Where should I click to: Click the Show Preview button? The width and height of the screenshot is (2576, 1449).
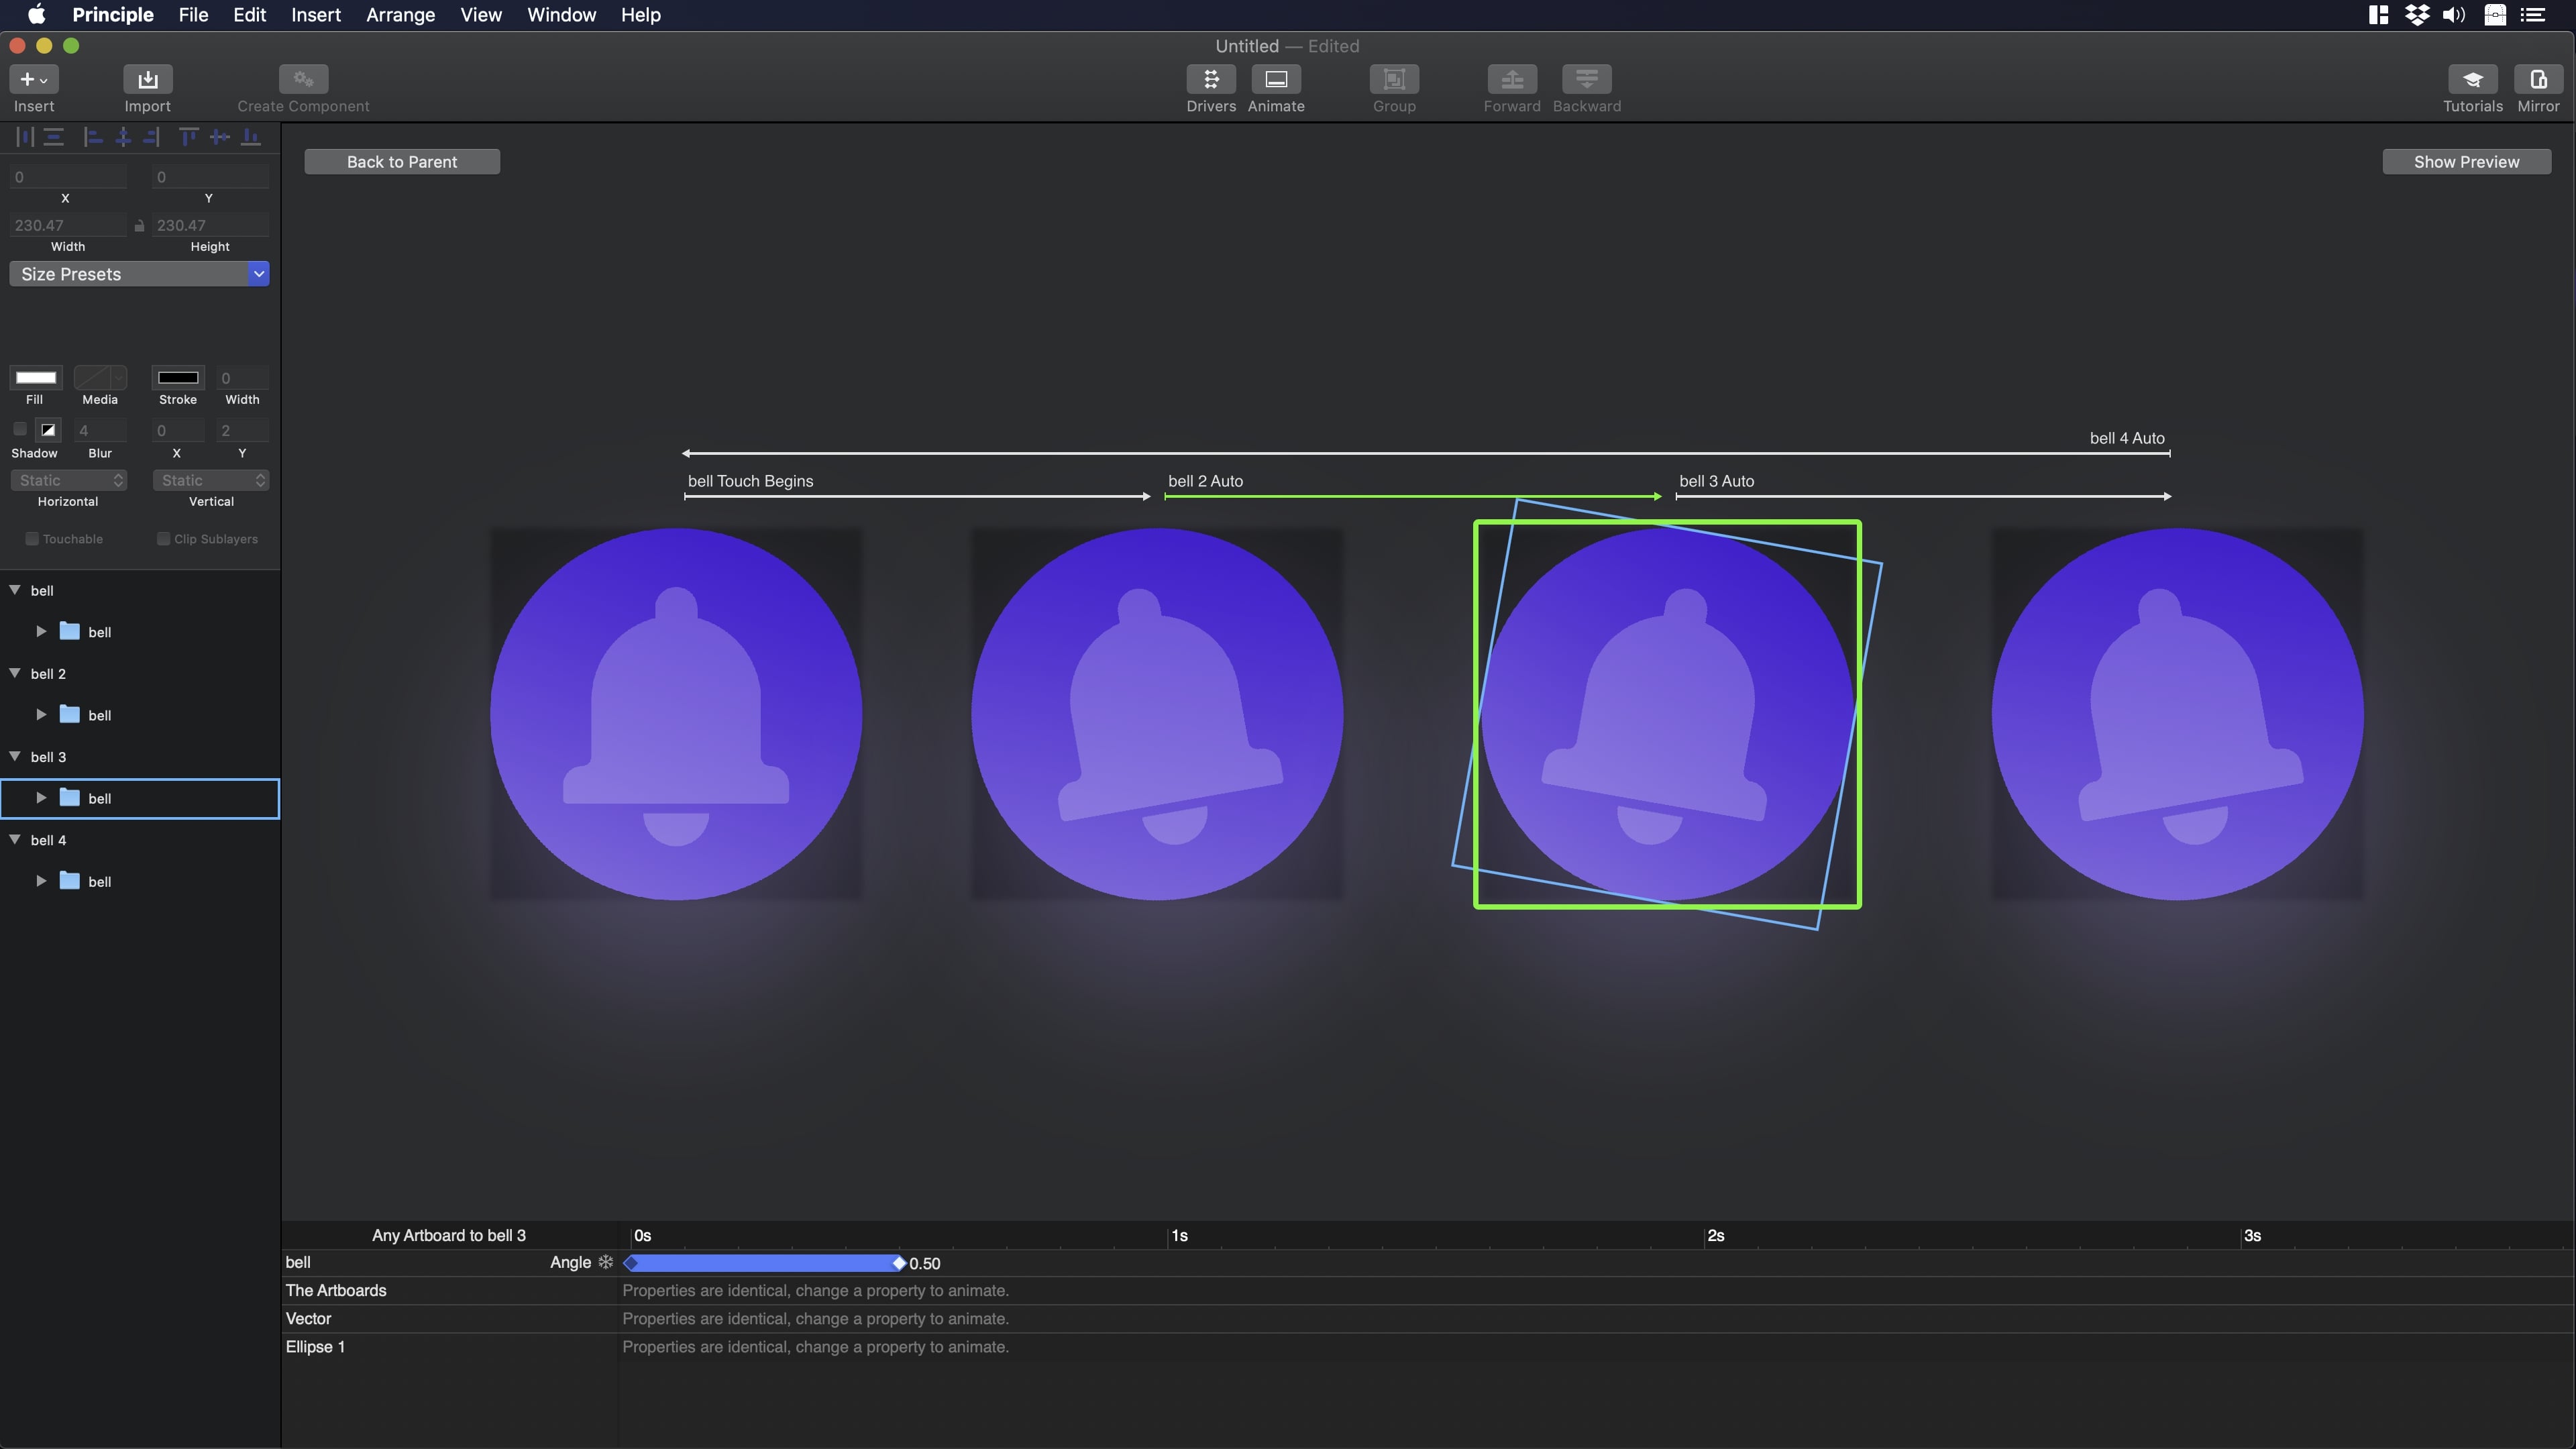click(2466, 162)
